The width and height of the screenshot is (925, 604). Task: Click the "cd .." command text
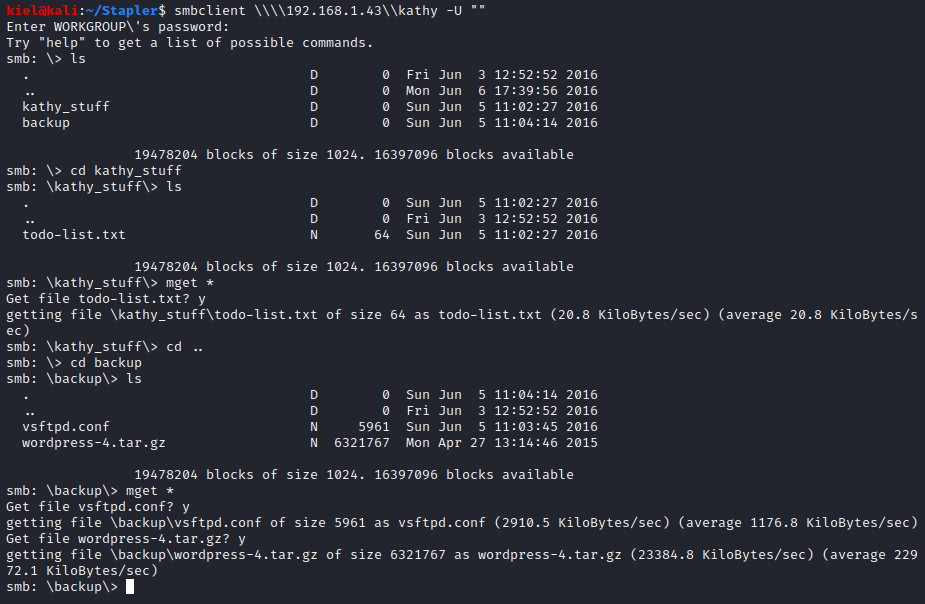[184, 347]
